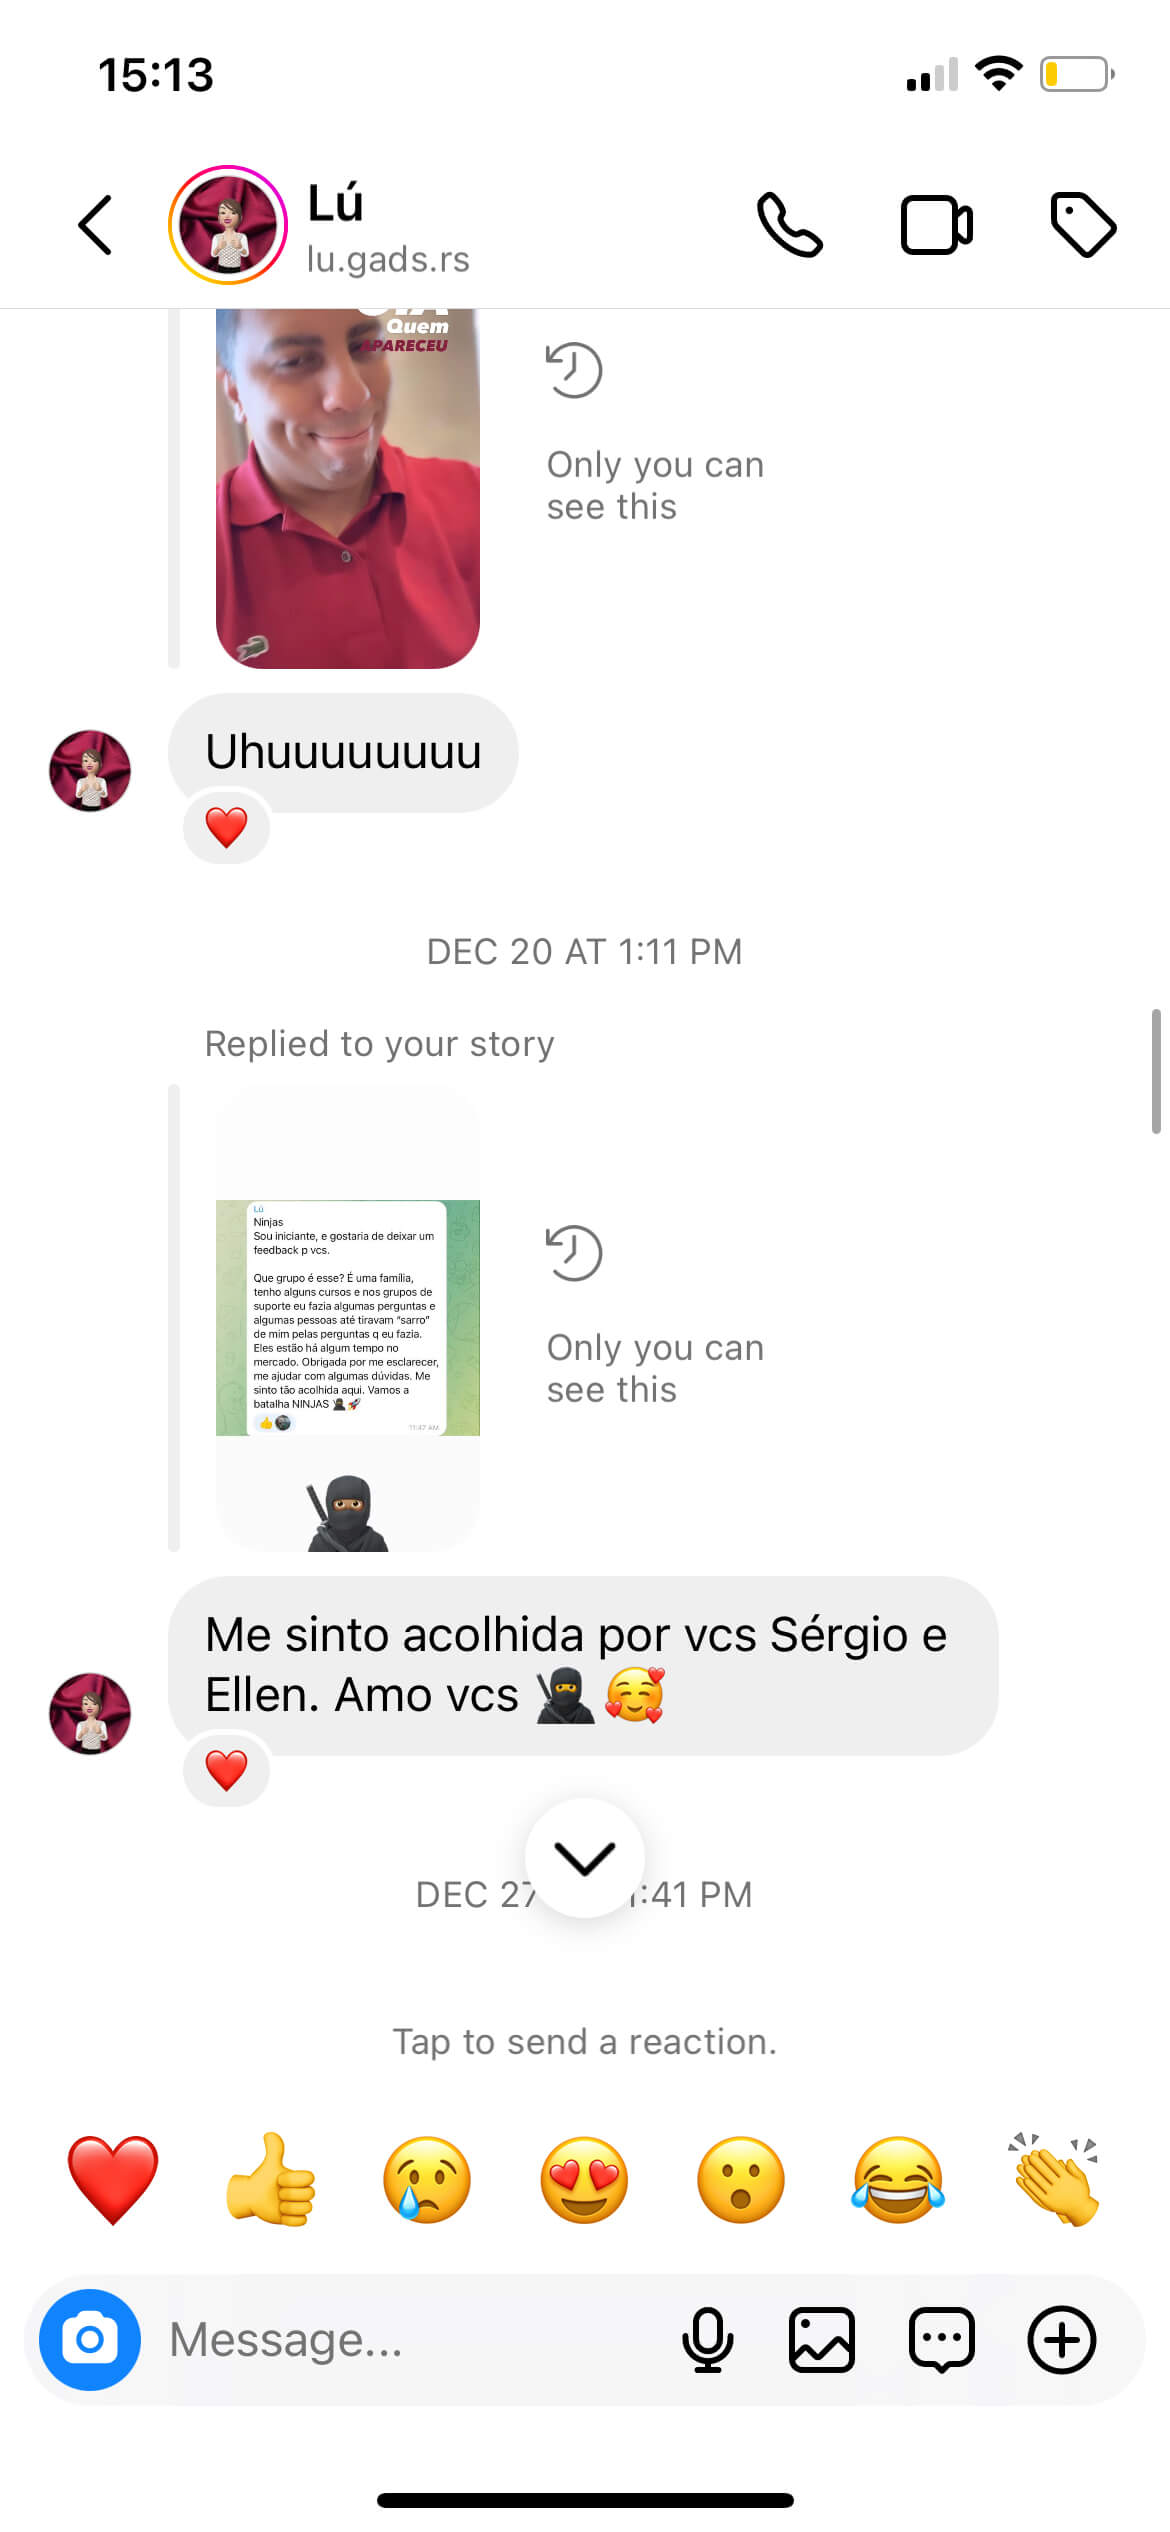Tap the microphone voice message icon
Screen dimensions: 1170x2532
(707, 2340)
